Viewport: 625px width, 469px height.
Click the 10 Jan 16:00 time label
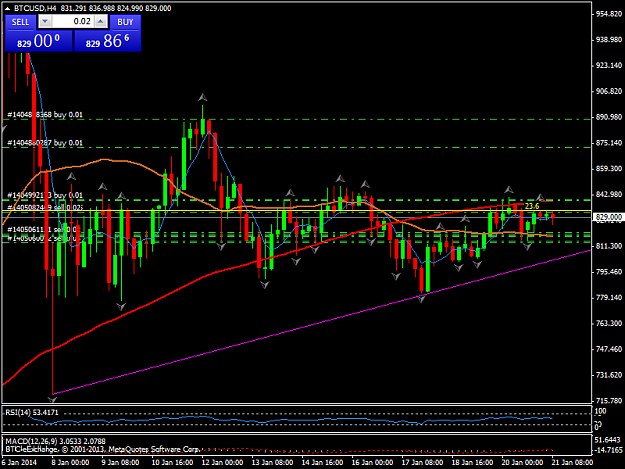coord(172,463)
